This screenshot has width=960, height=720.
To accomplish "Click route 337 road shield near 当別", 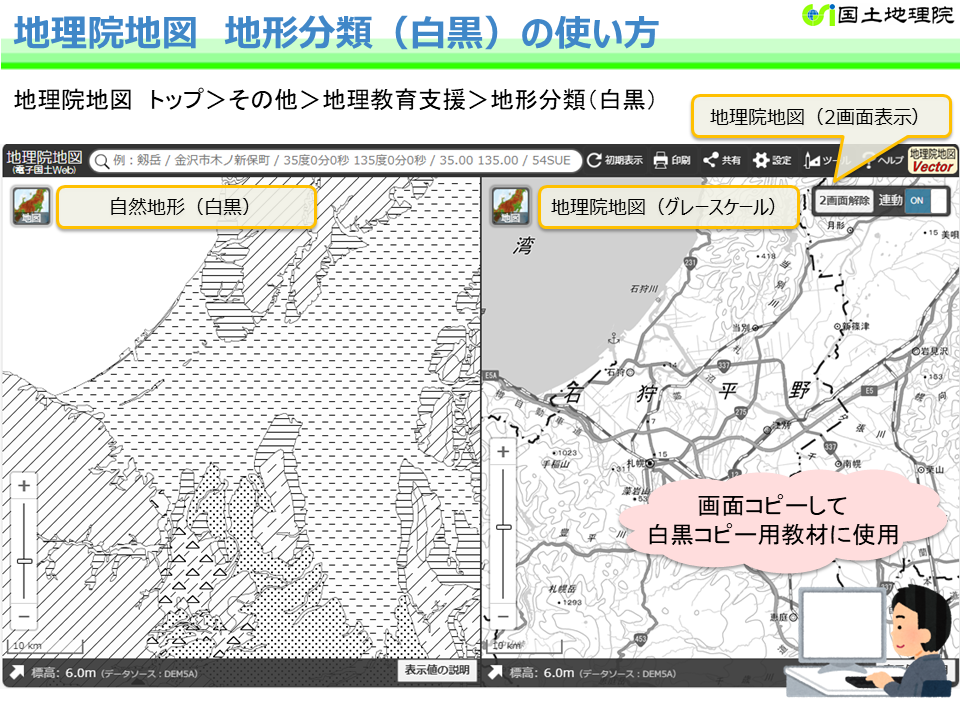I will (x=724, y=366).
